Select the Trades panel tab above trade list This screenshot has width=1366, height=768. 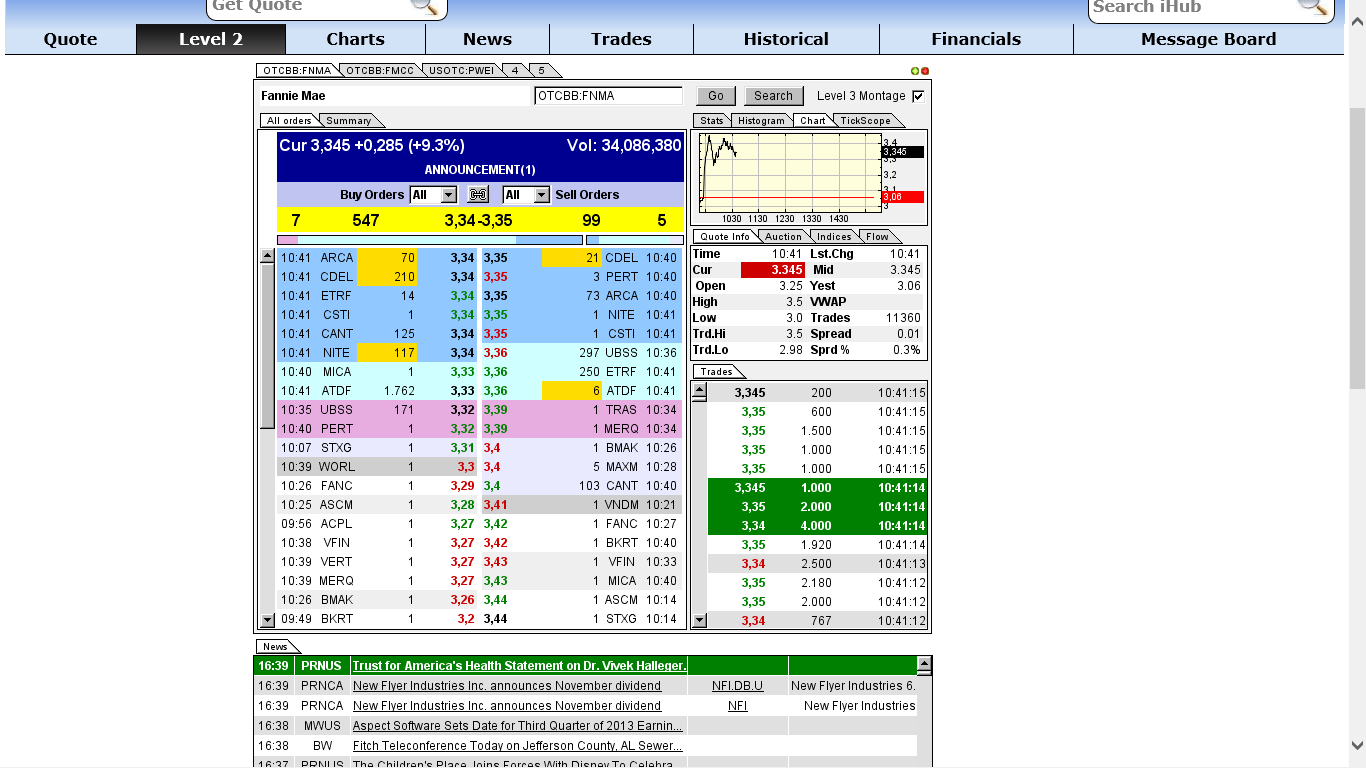click(717, 372)
